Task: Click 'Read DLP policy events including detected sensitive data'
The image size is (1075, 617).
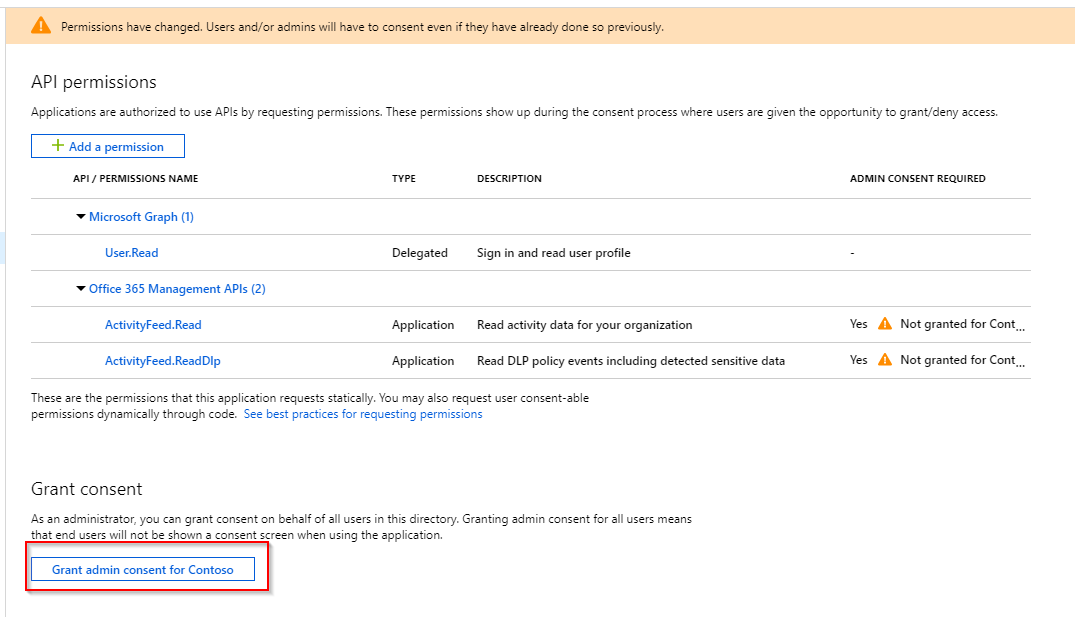Action: click(631, 361)
